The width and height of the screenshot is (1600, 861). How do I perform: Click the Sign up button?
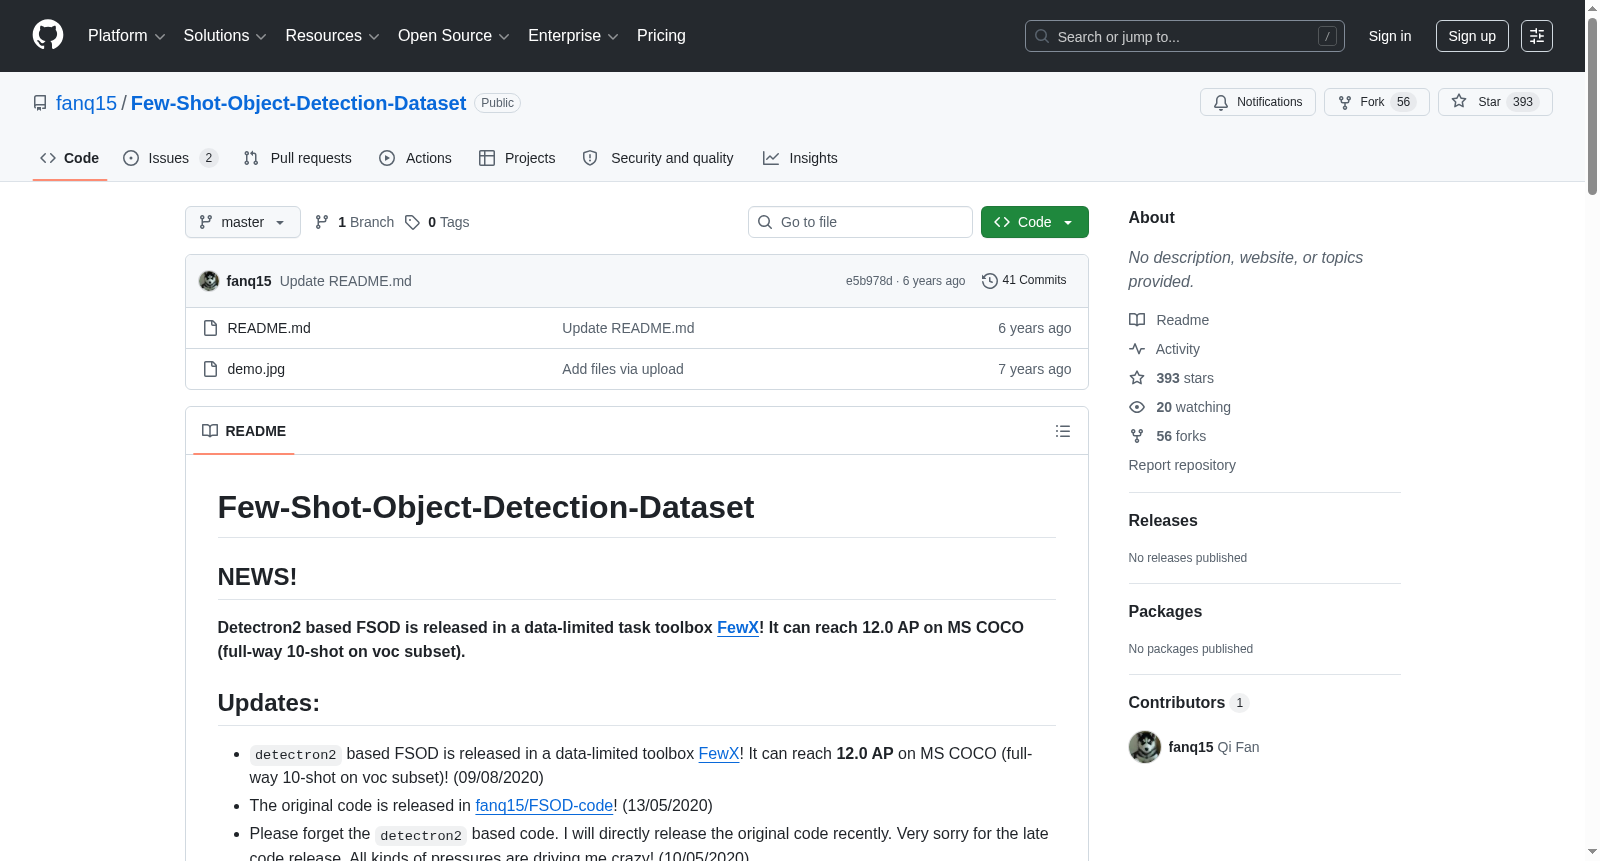pyautogui.click(x=1472, y=36)
